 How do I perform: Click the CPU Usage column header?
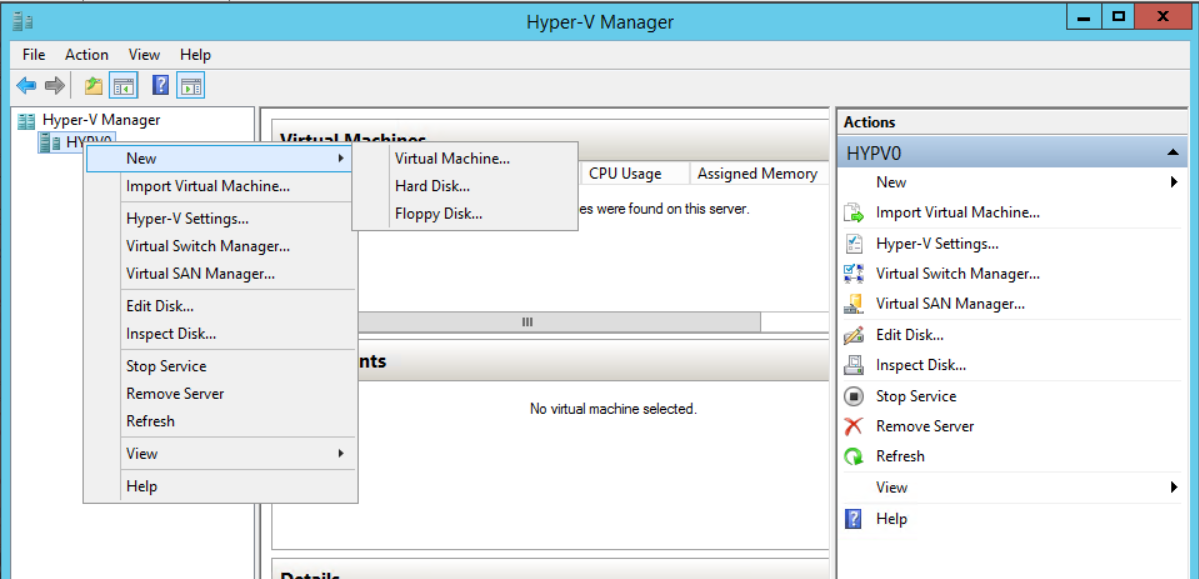635,174
